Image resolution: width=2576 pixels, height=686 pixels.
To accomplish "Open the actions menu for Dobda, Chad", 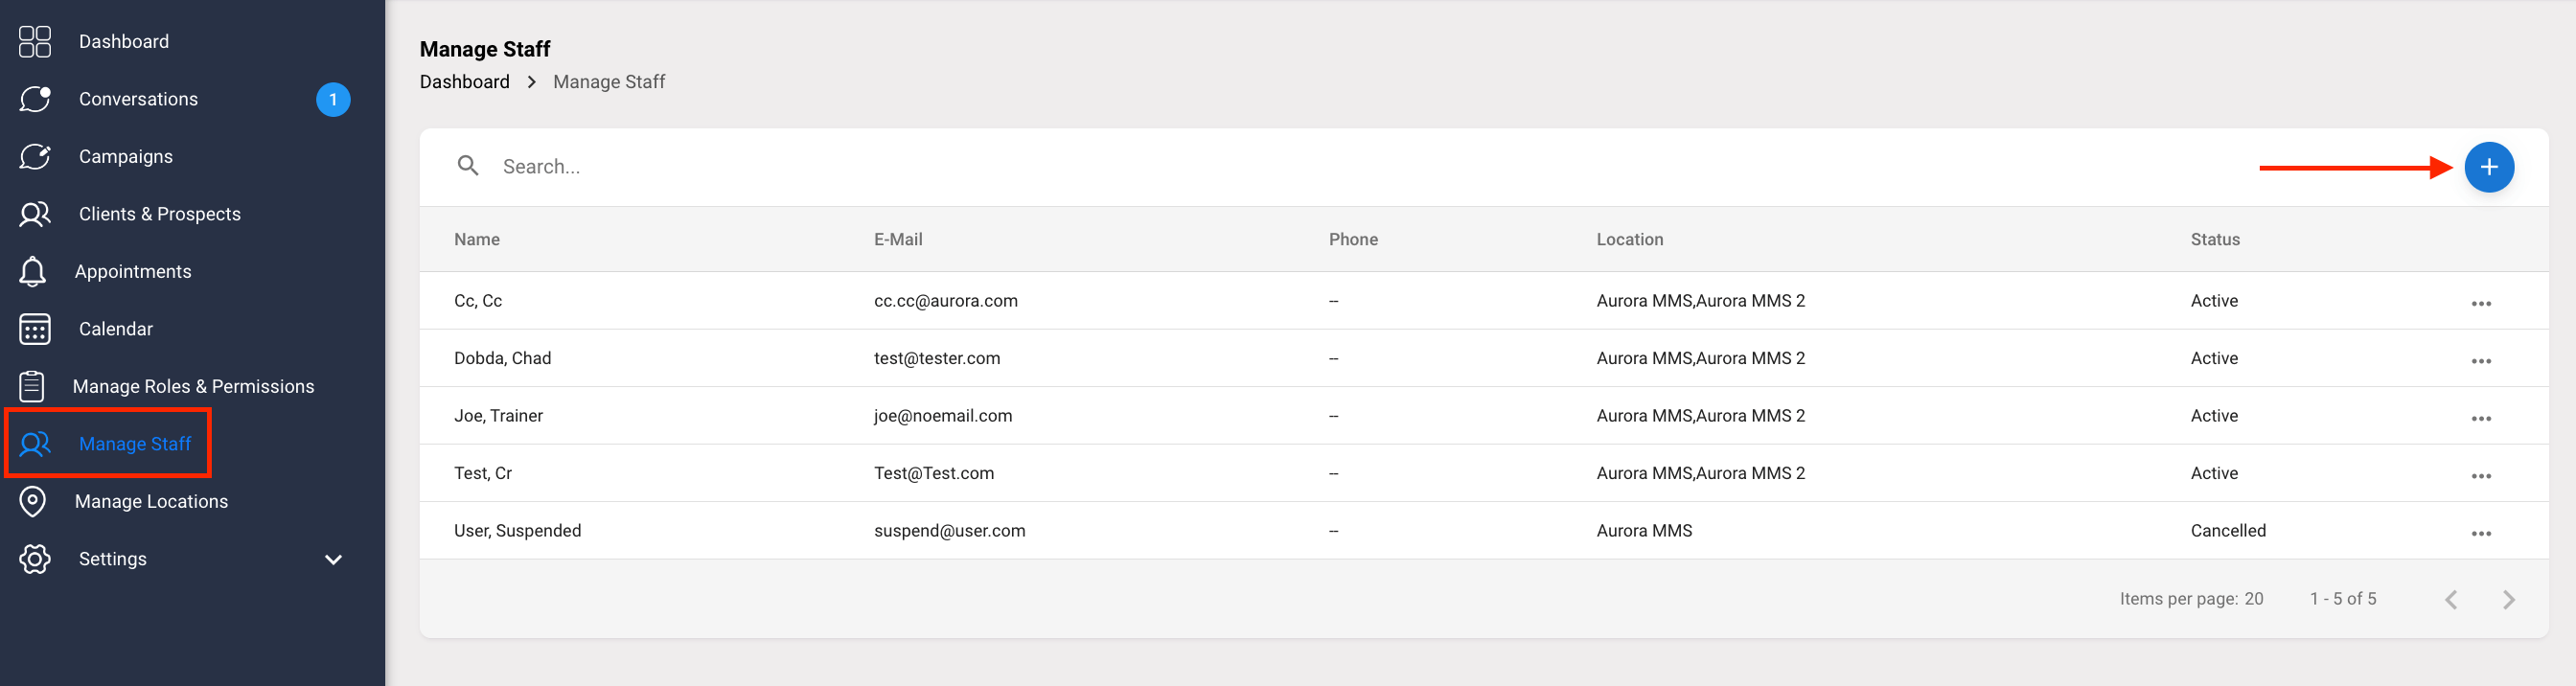I will 2481,361.
